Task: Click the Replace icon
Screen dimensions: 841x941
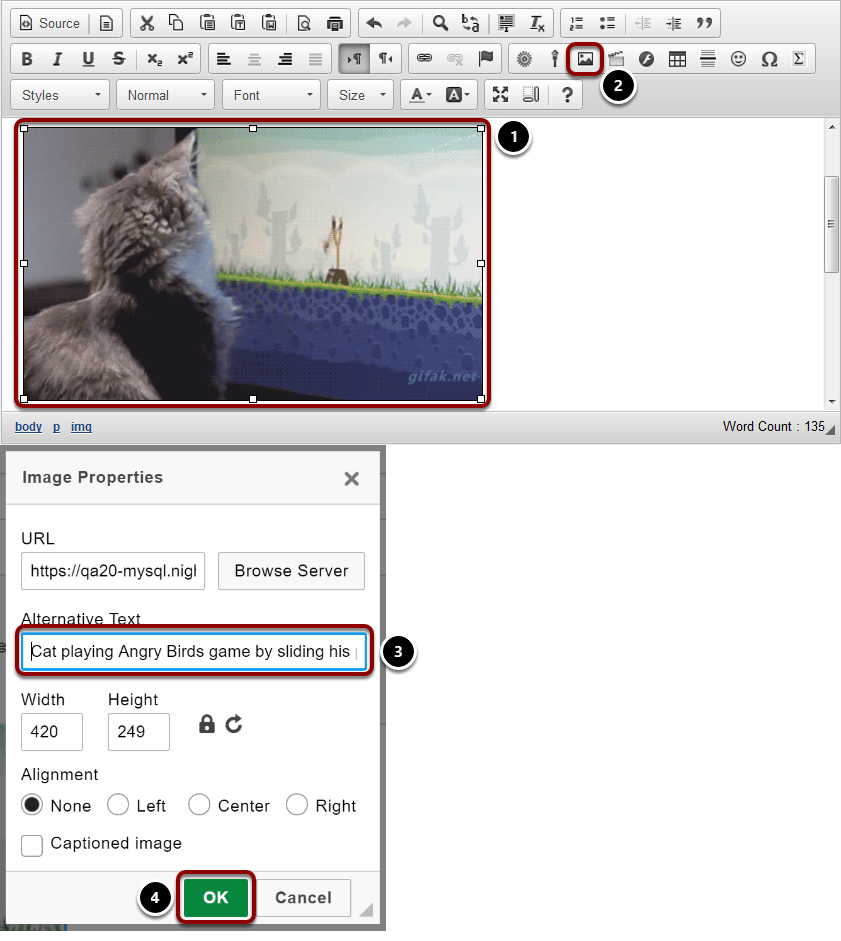Action: click(470, 23)
